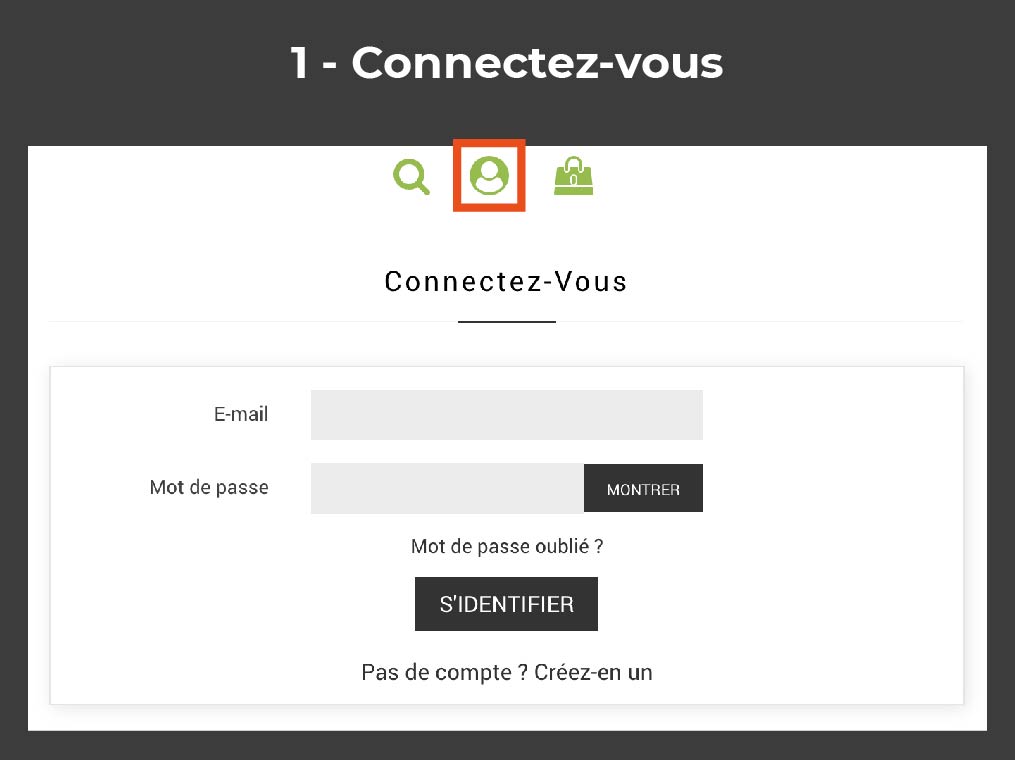Click the digit 1 in banner title
1015x760 pixels.
(x=299, y=63)
